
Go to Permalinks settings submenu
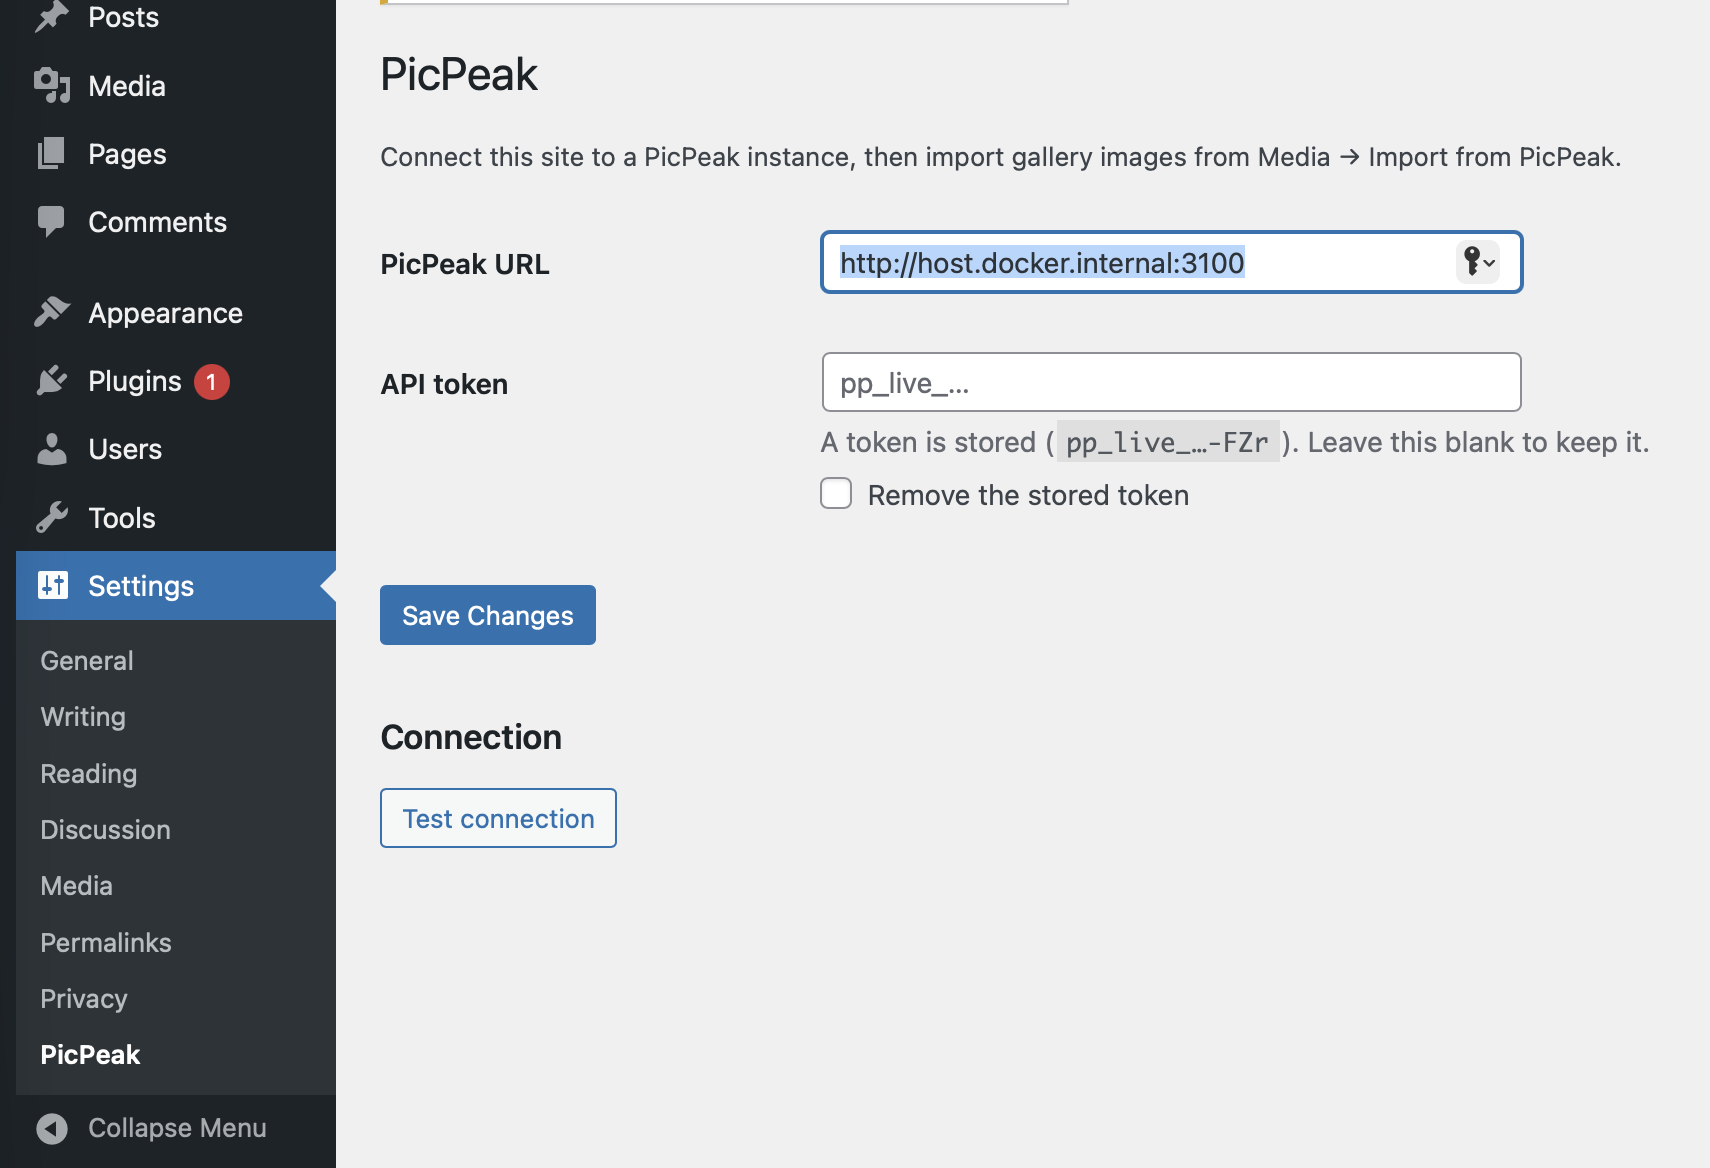click(106, 943)
